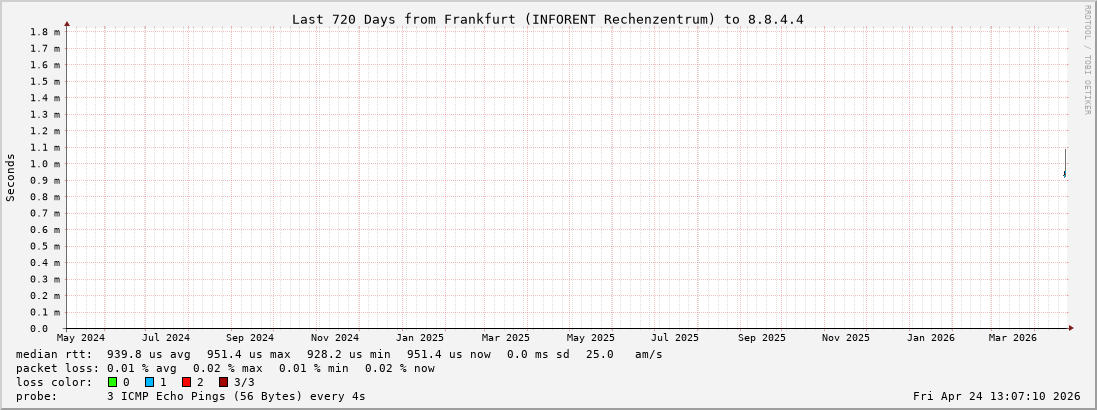Select the Nov 2024 time axis label
Screen dimensions: 1097x410
point(335,338)
